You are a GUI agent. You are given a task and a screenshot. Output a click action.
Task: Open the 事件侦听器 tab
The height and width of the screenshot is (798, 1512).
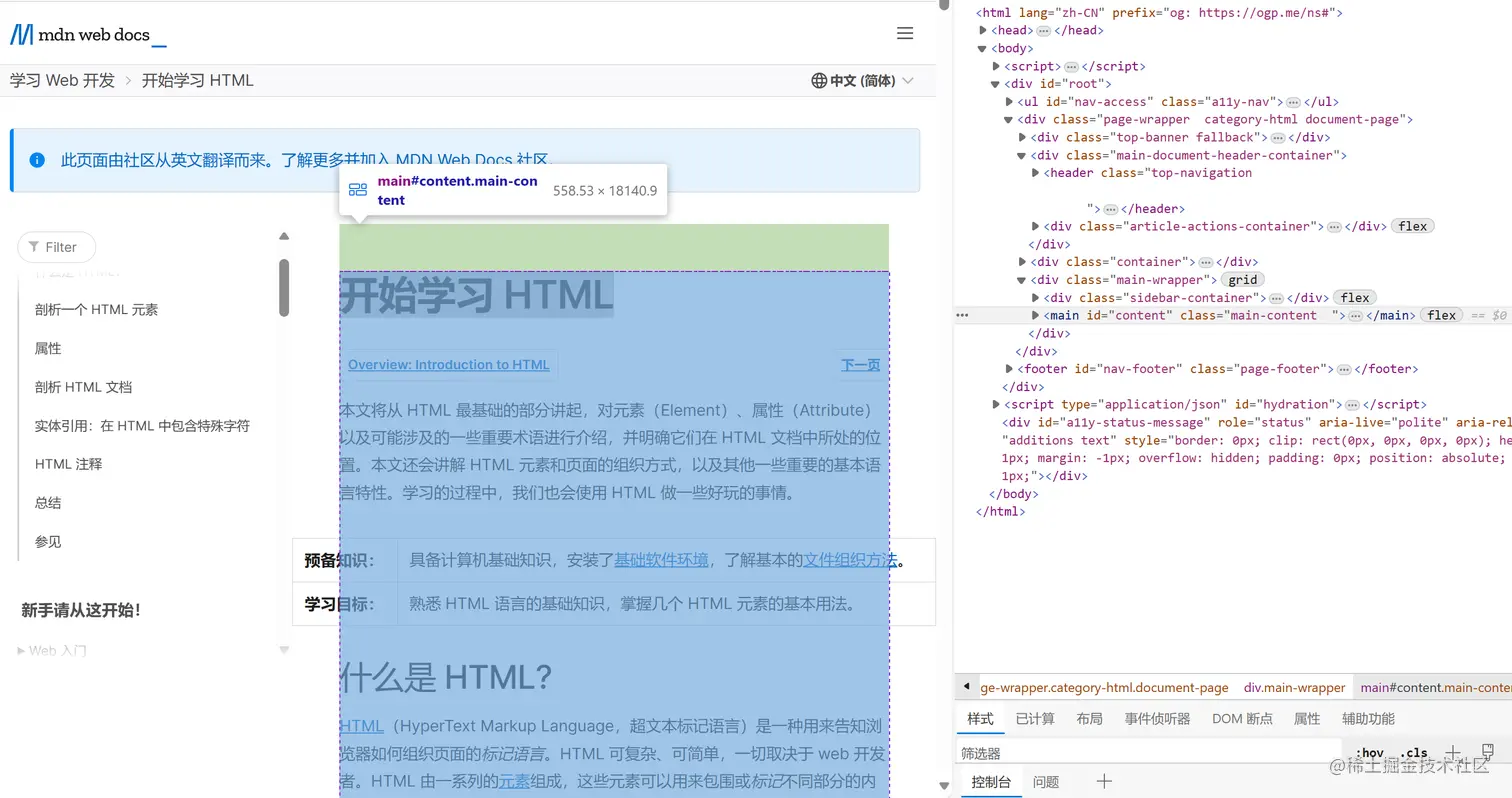pos(1157,719)
